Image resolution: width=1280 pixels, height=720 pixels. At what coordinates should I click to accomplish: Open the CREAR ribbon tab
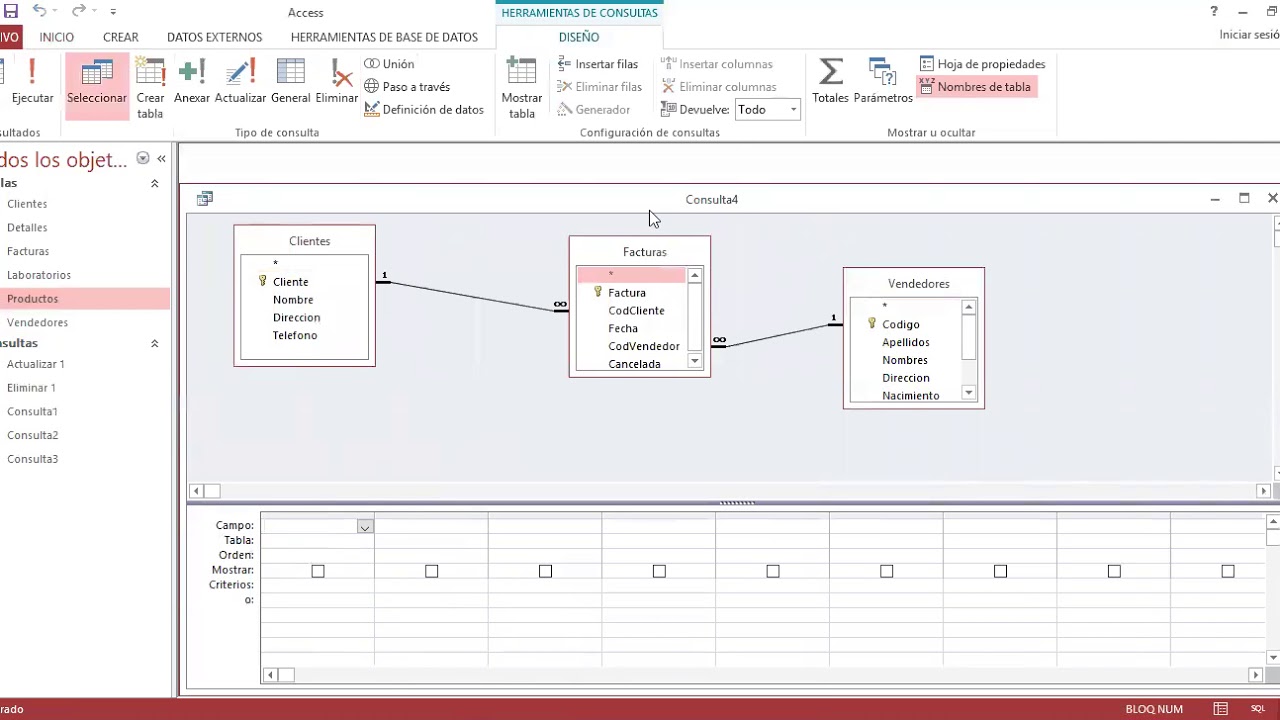121,37
